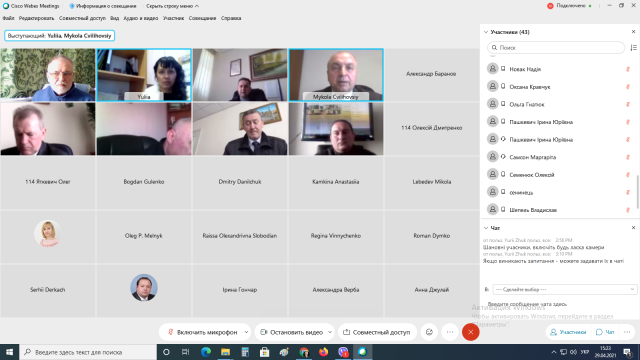
Task: Select the Oleg P. Melnyk participant tile
Action: tap(144, 236)
